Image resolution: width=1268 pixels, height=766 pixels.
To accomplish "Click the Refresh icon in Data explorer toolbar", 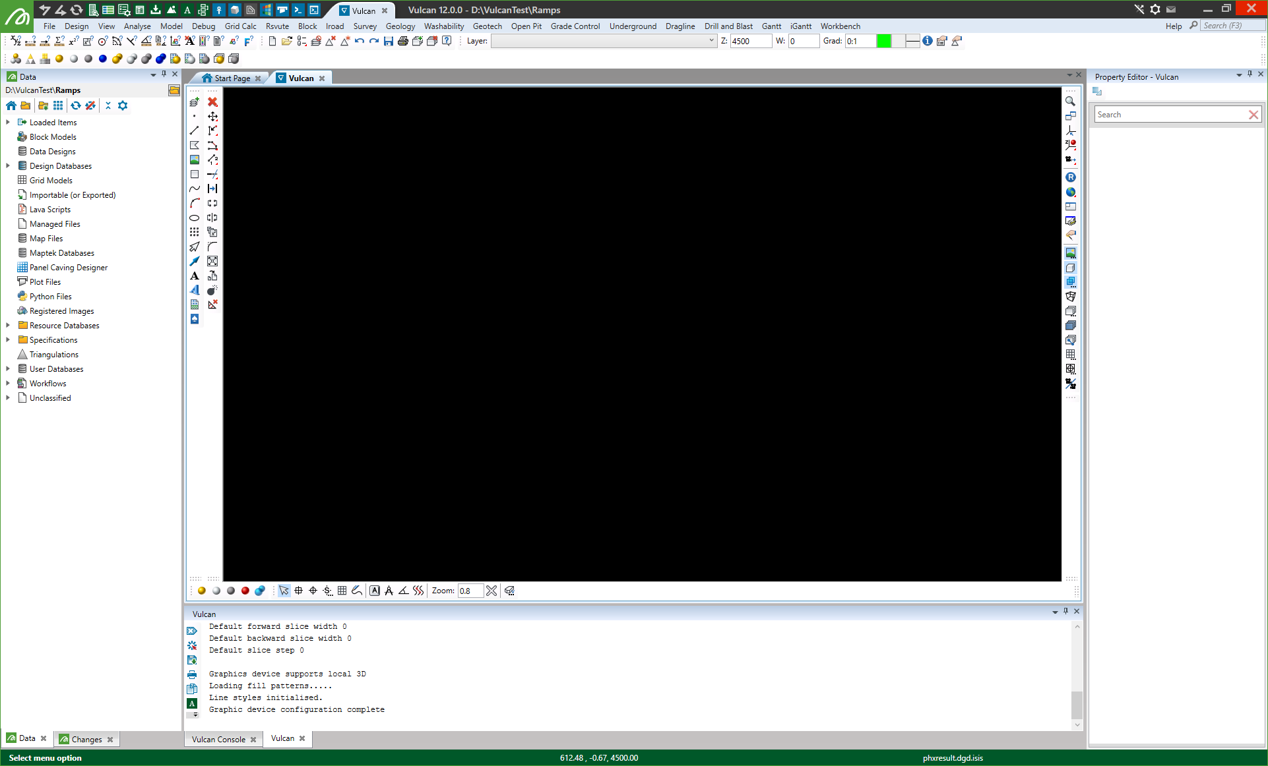I will [75, 105].
